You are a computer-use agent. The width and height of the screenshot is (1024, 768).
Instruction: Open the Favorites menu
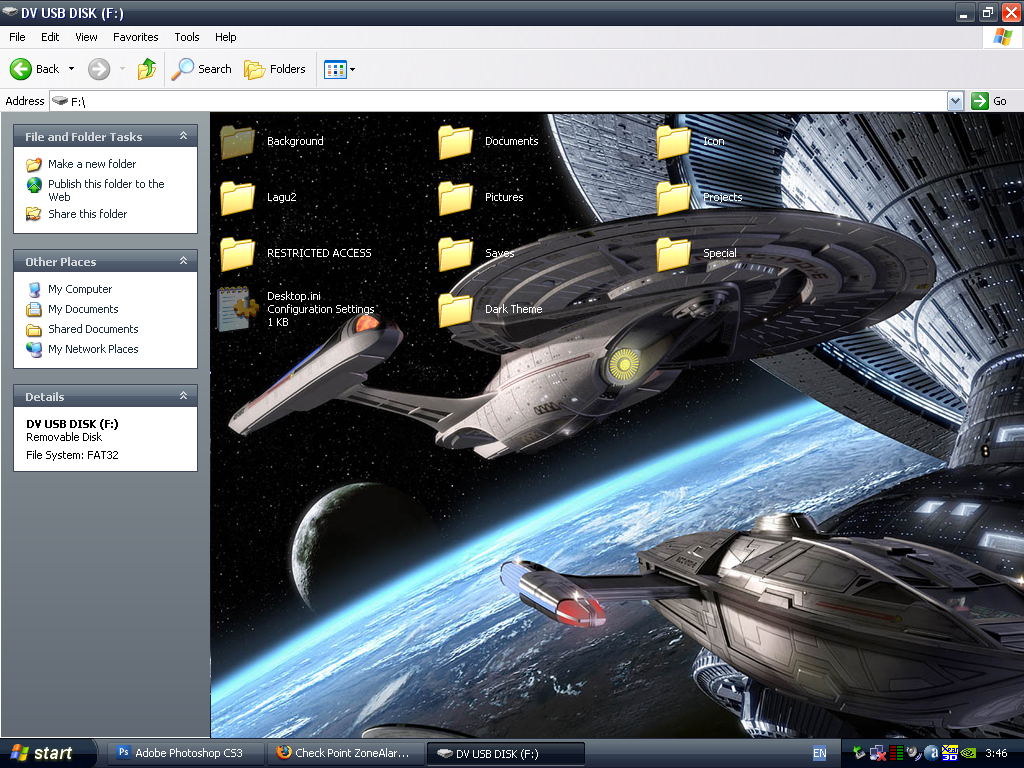135,37
